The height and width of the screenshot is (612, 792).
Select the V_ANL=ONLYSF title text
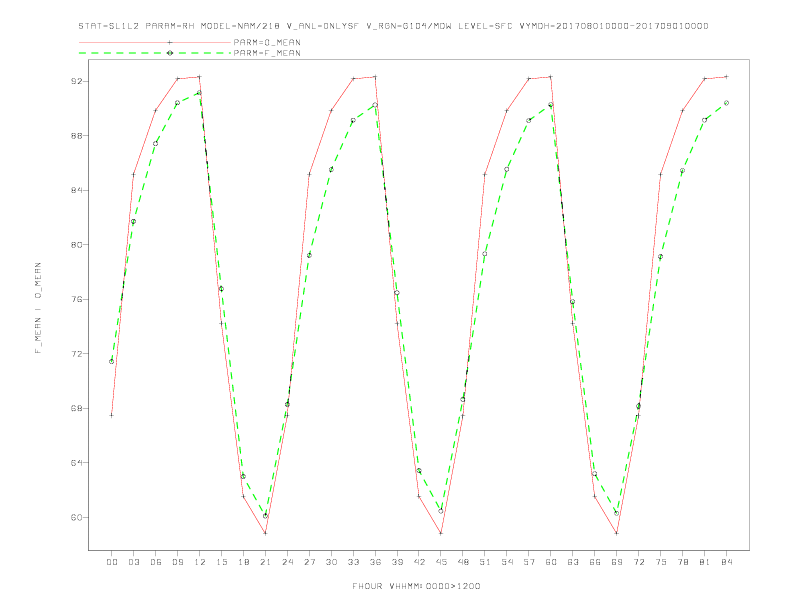tap(322, 26)
